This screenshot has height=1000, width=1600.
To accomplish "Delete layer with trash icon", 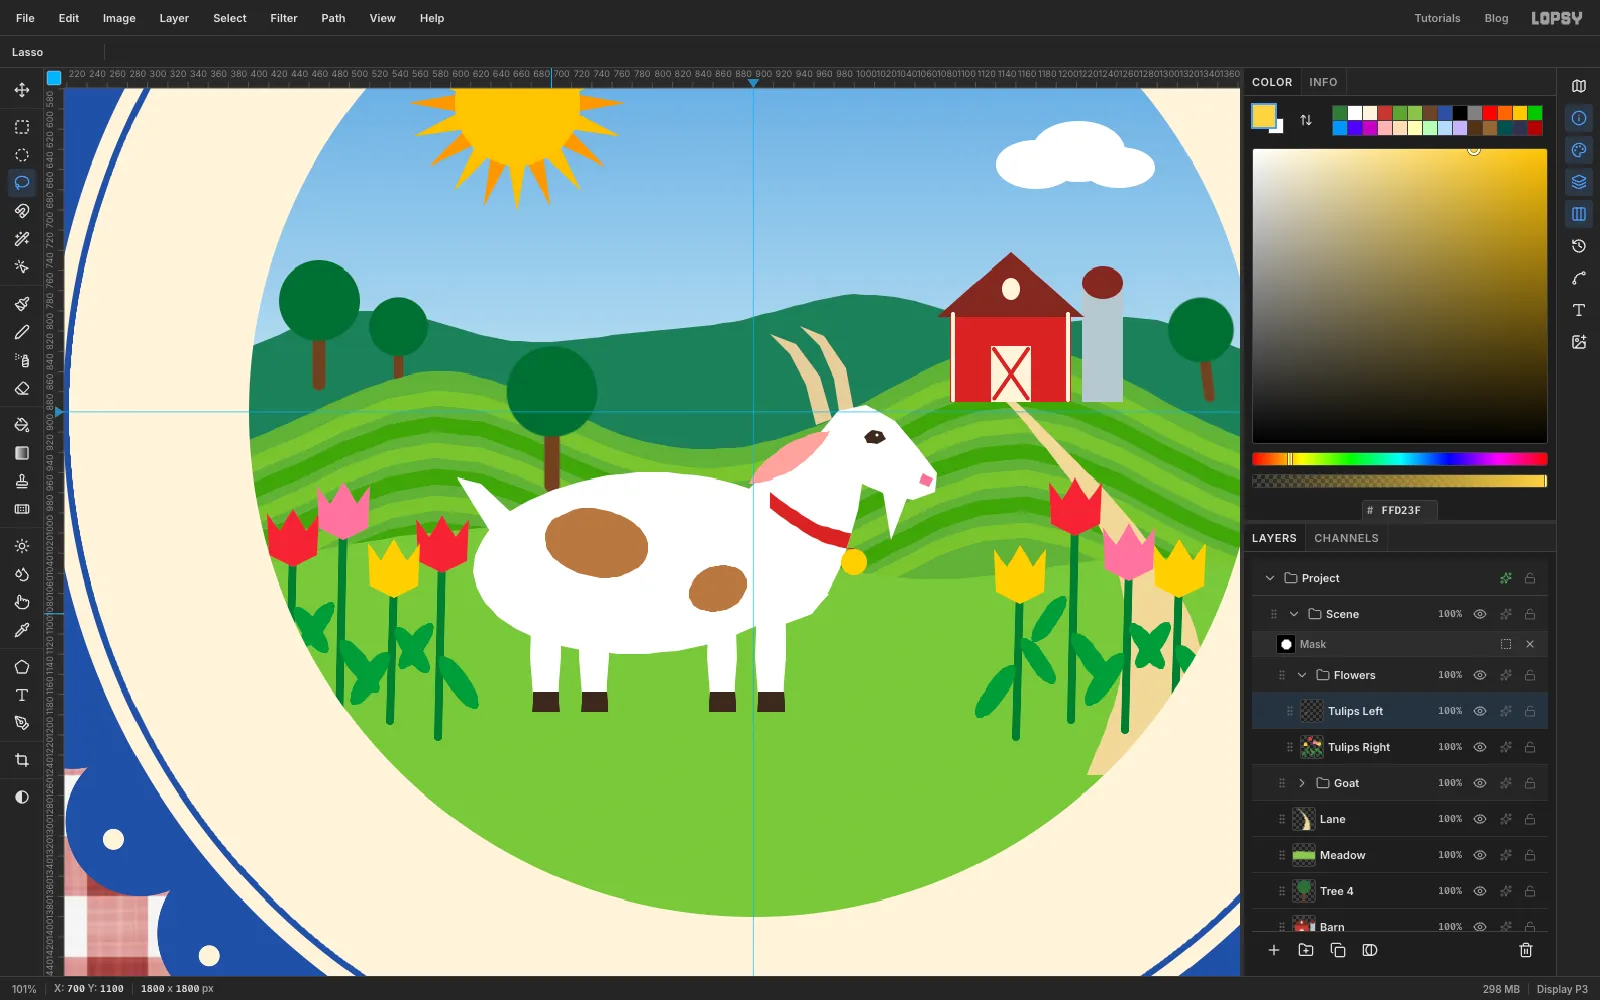I will click(1526, 950).
